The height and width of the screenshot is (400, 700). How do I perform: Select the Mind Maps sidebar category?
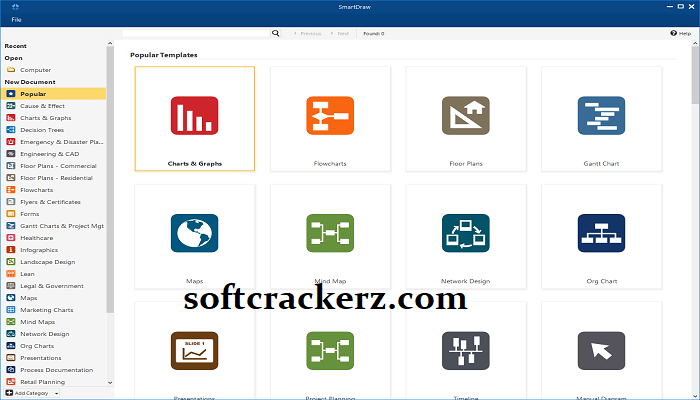click(x=54, y=322)
